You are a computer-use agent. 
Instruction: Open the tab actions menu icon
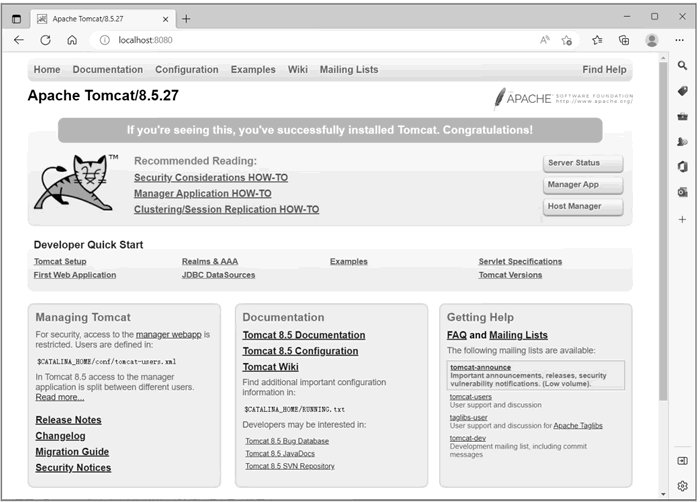(x=17, y=19)
